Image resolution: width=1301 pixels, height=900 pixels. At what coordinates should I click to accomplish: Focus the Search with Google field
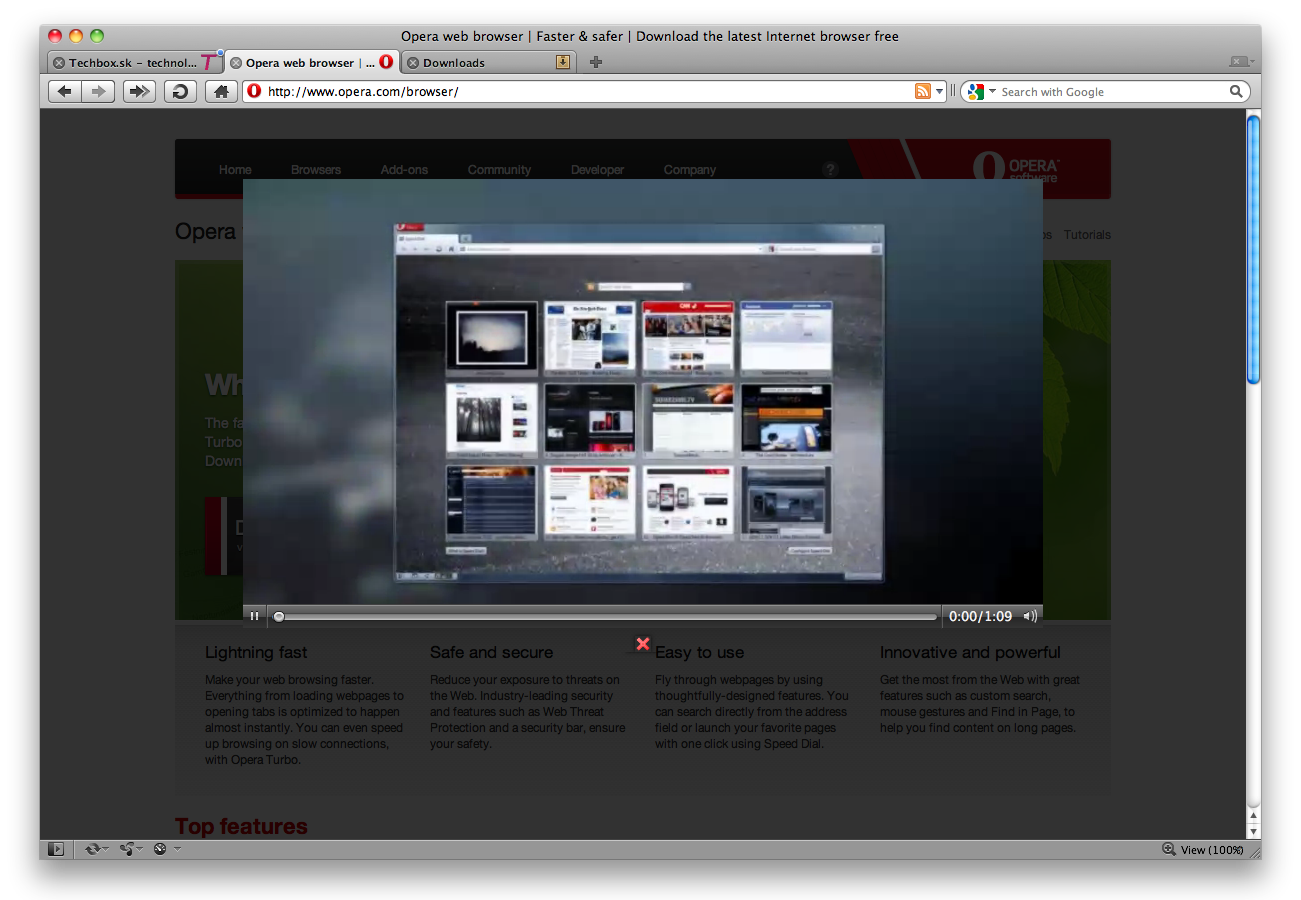point(1106,92)
